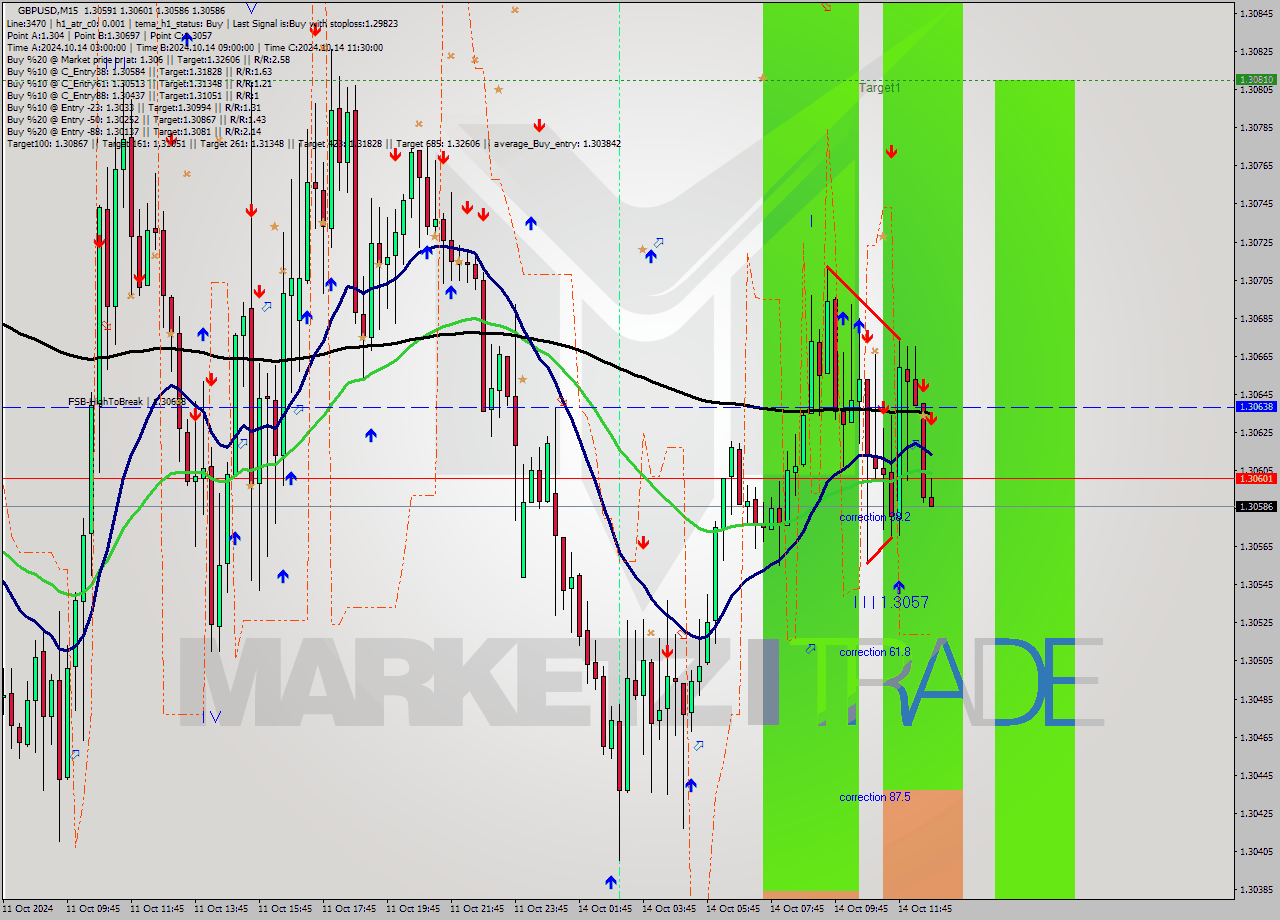Click the '14 Oct 11:45' time axis label
1280x920 pixels.
pyautogui.click(x=925, y=909)
